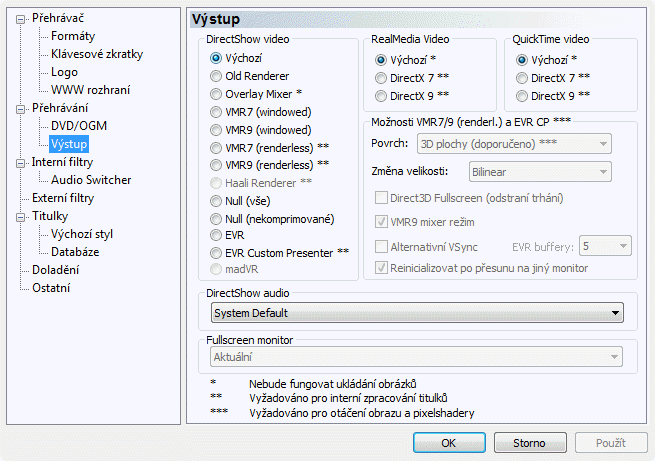The width and height of the screenshot is (655, 461).
Task: Open Formáty settings page
Action: coord(73,36)
